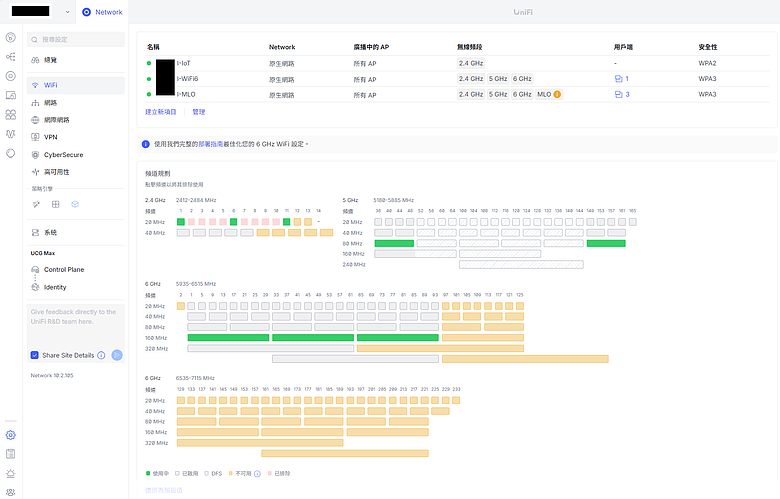Click the client count 3 link for I>MLO
Viewport: 780px width, 499px height.
[627, 94]
